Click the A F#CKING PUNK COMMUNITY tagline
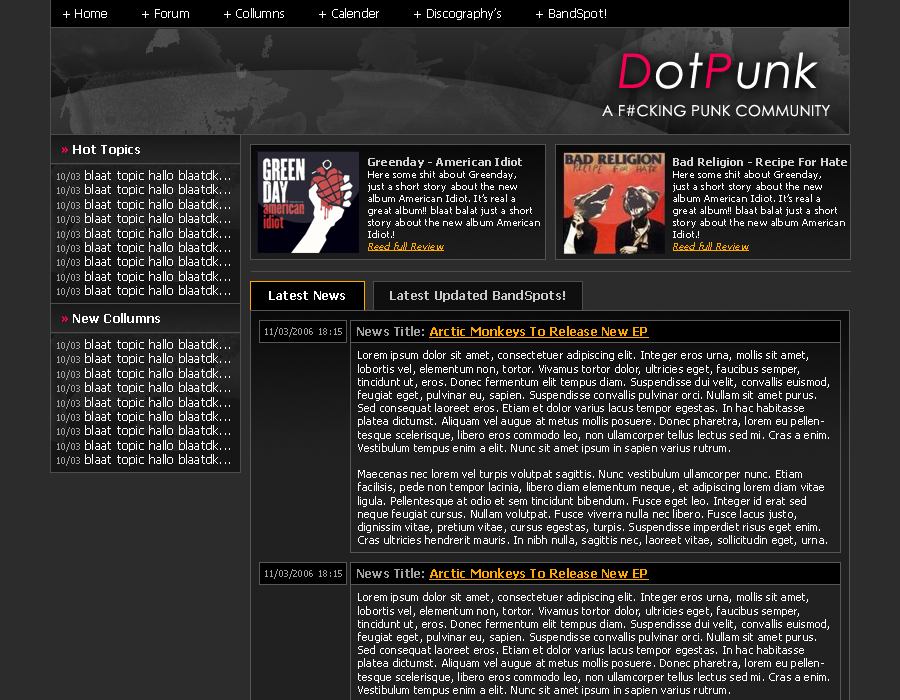Image resolution: width=900 pixels, height=700 pixels. pos(716,111)
